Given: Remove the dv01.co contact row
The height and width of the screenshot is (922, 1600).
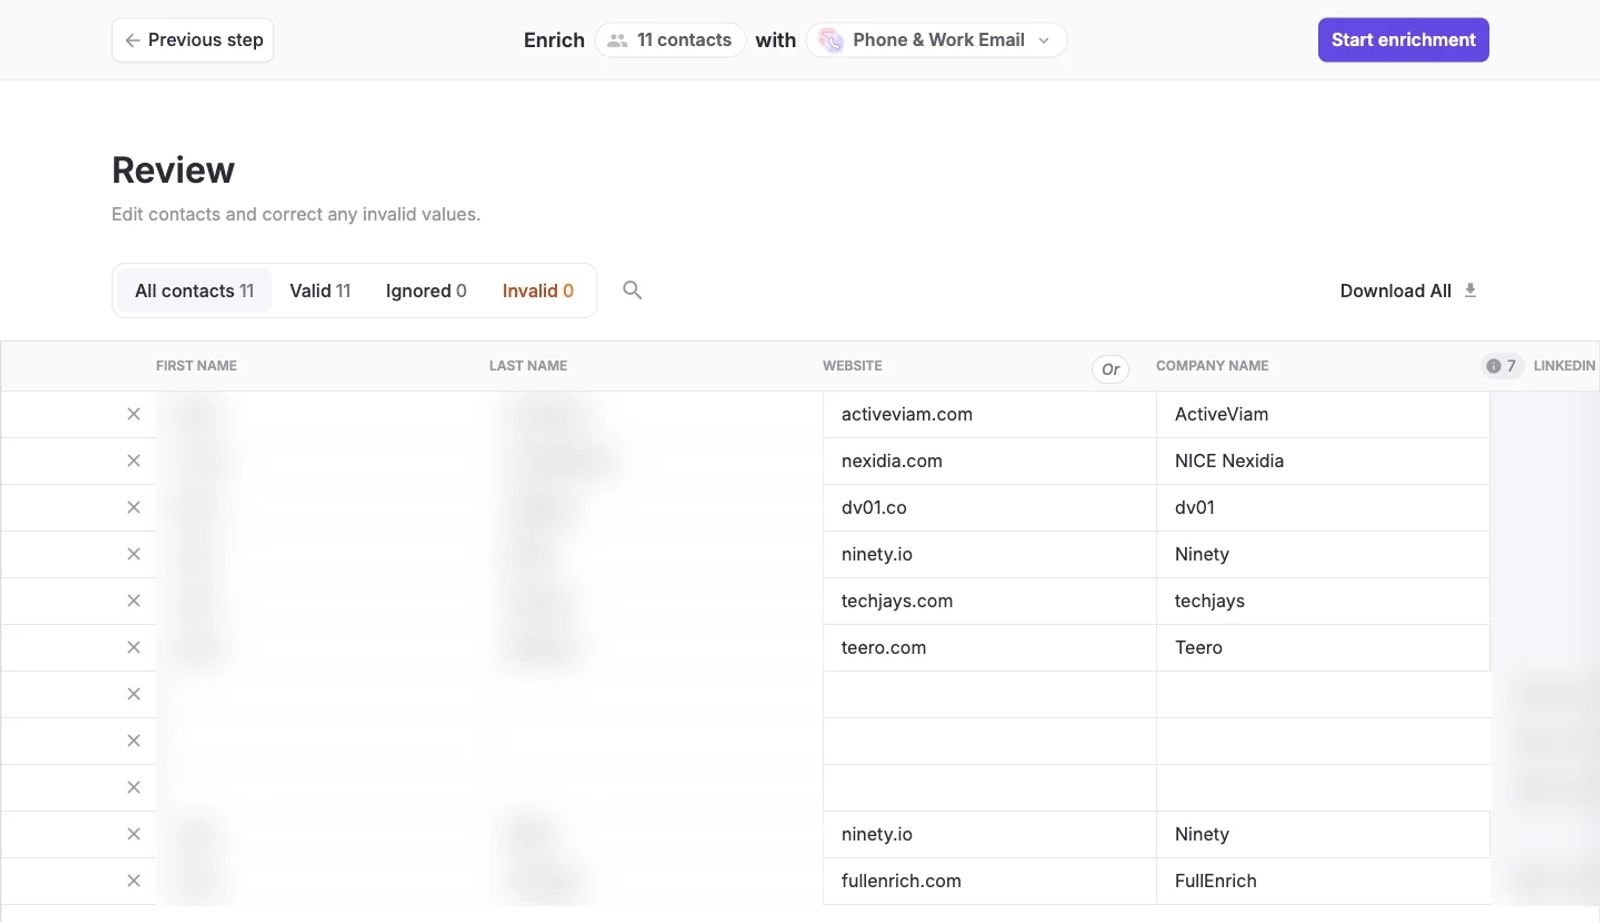Looking at the screenshot, I should [x=134, y=508].
